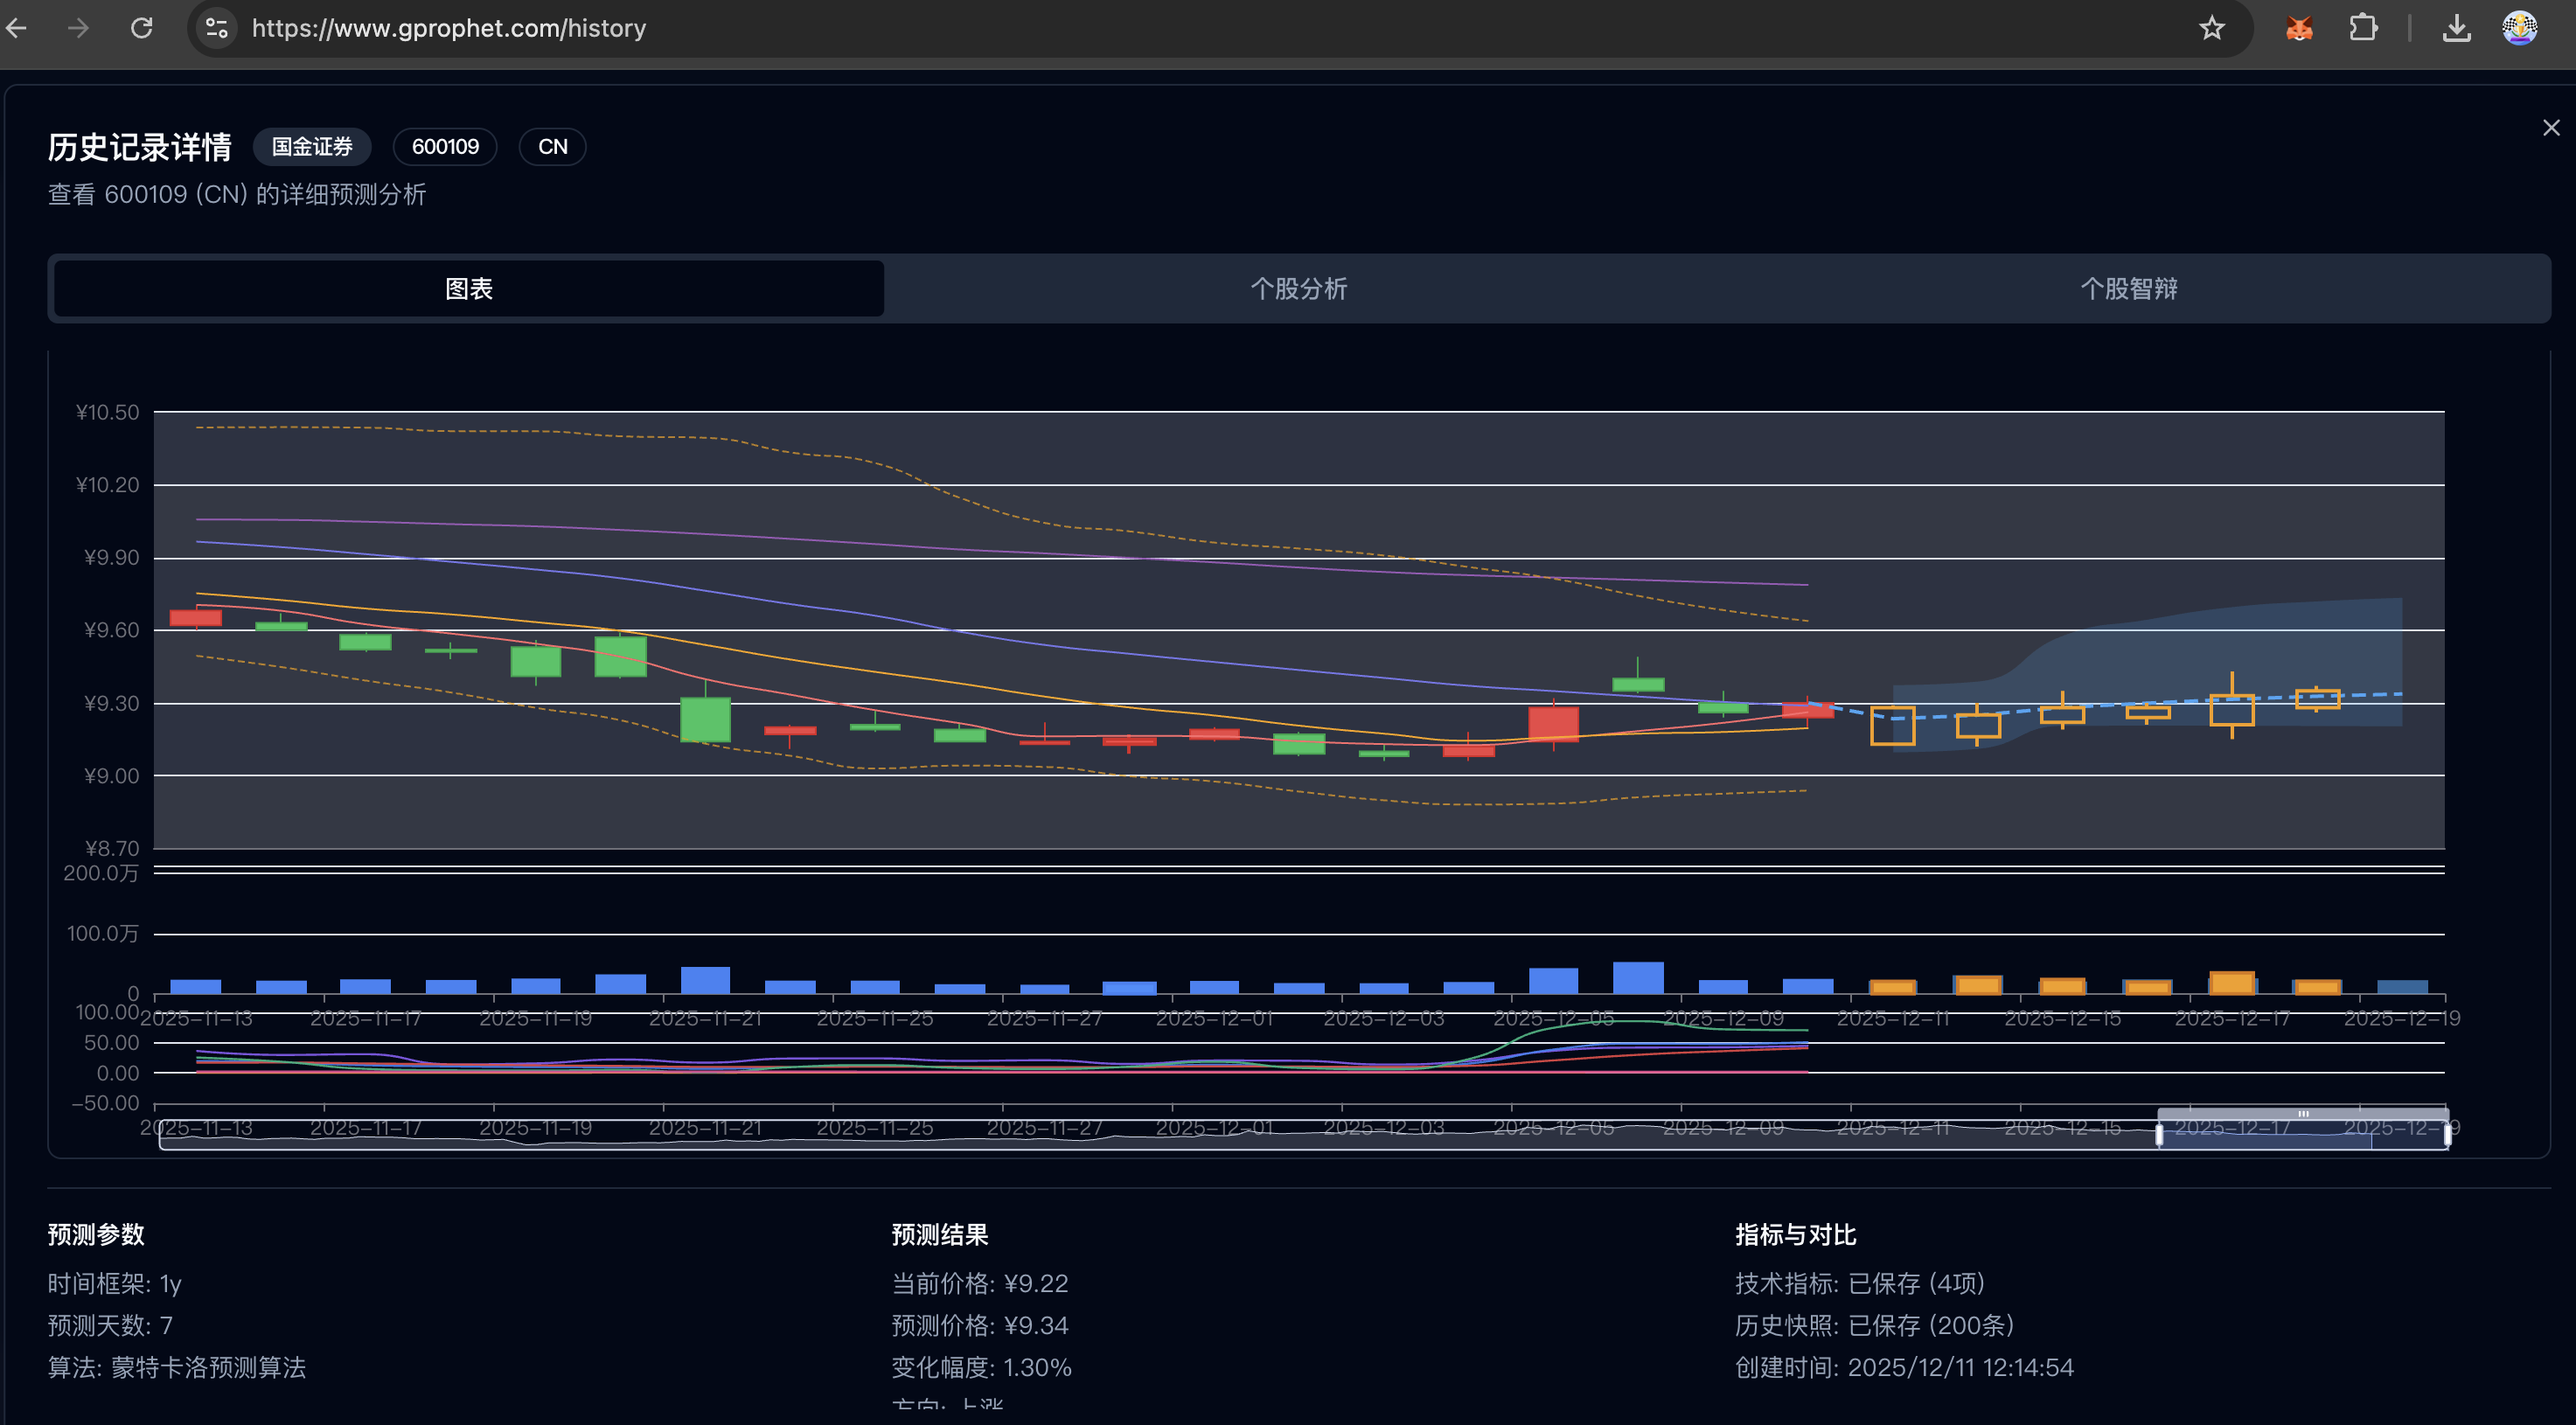Open the MetaMask fox extension
The width and height of the screenshot is (2576, 1425).
click(2299, 28)
